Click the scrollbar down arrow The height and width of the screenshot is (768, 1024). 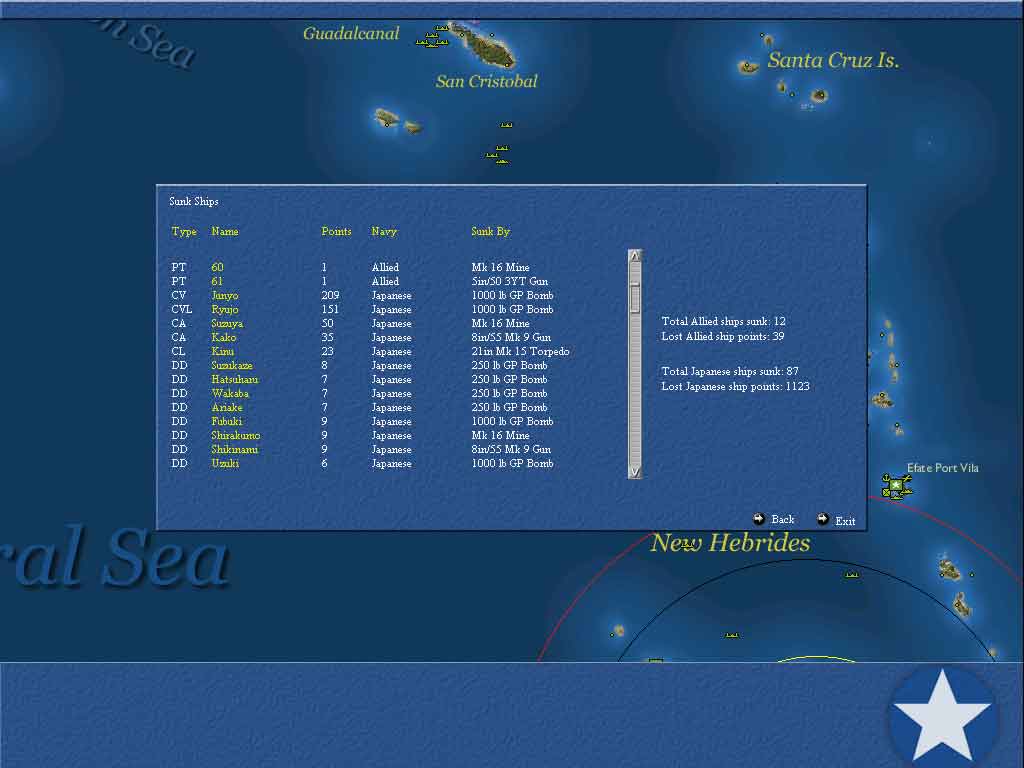[x=635, y=472]
